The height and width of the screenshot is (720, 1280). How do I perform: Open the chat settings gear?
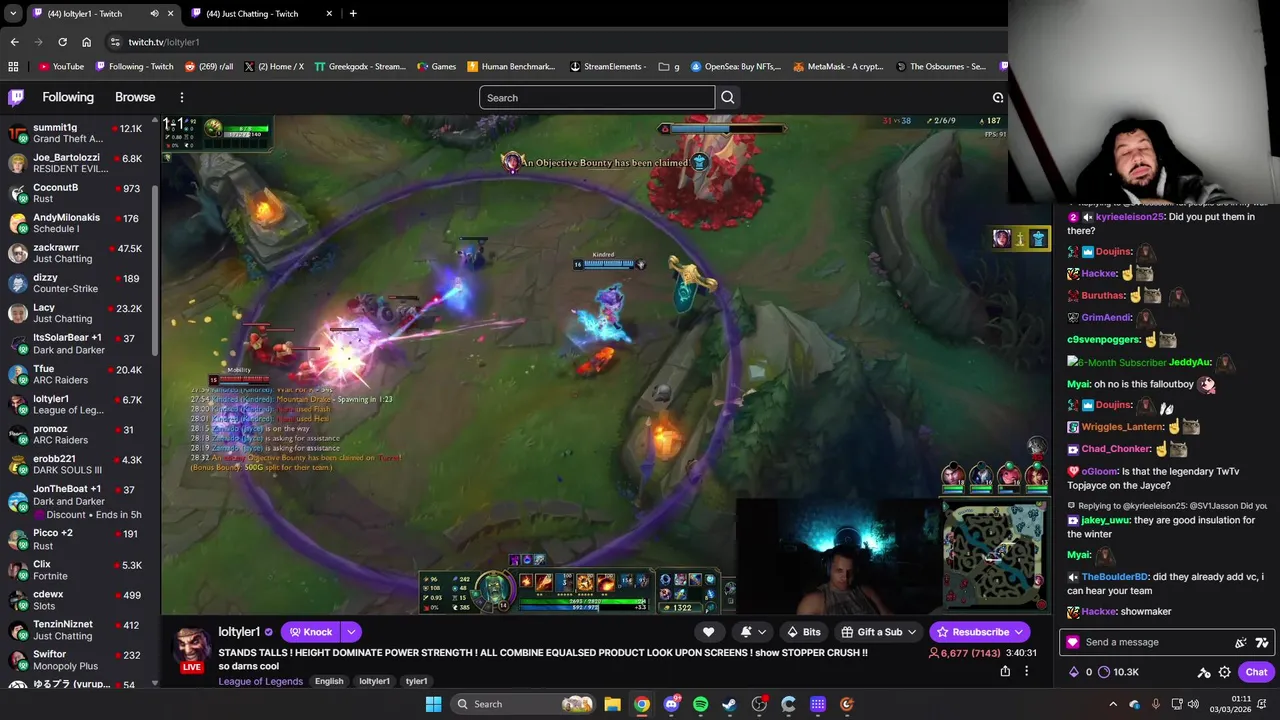[x=1225, y=672]
